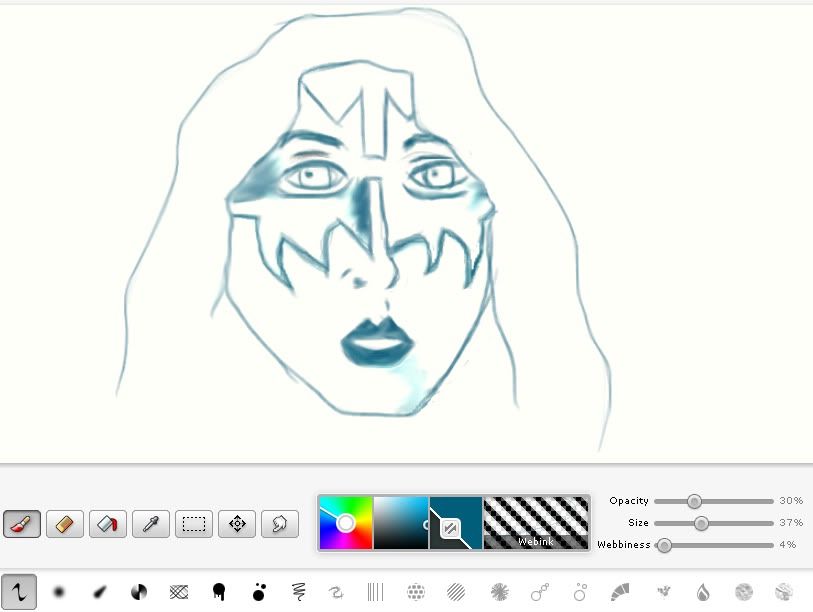Select the dashed rectangle marquee tool
813x612 pixels.
(x=194, y=524)
